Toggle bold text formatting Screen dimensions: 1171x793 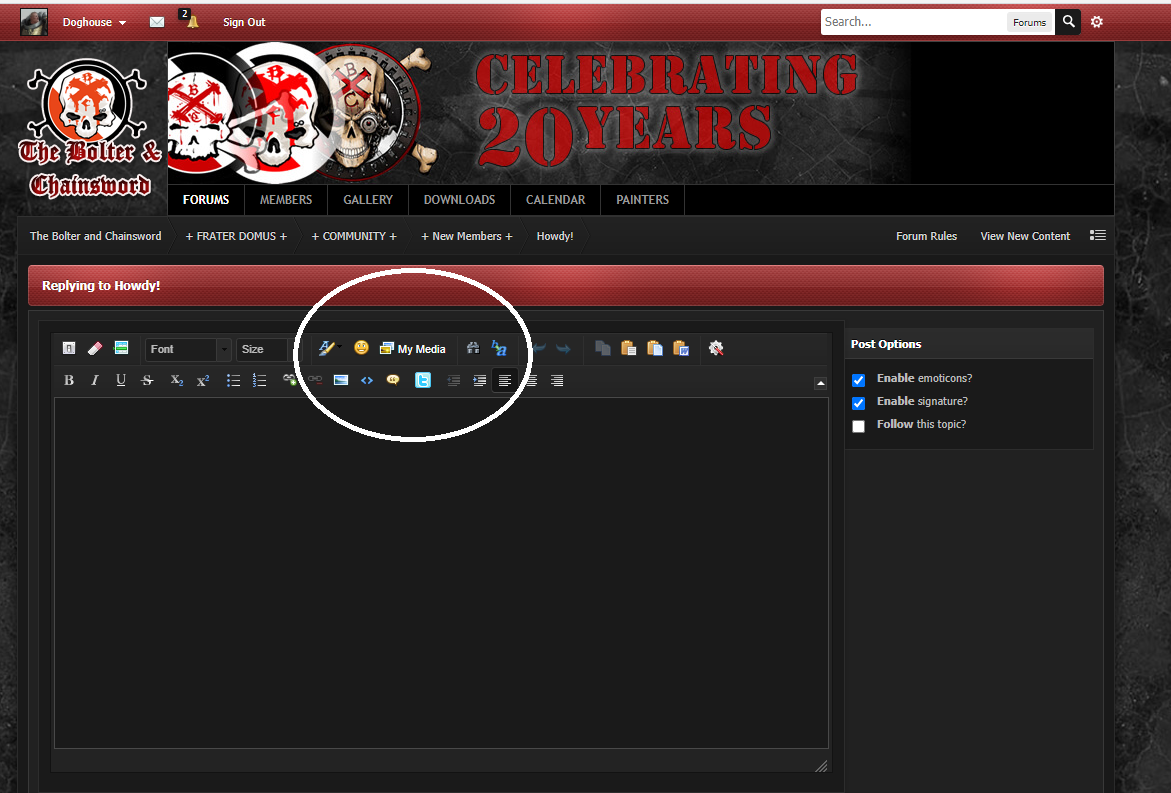coord(69,380)
